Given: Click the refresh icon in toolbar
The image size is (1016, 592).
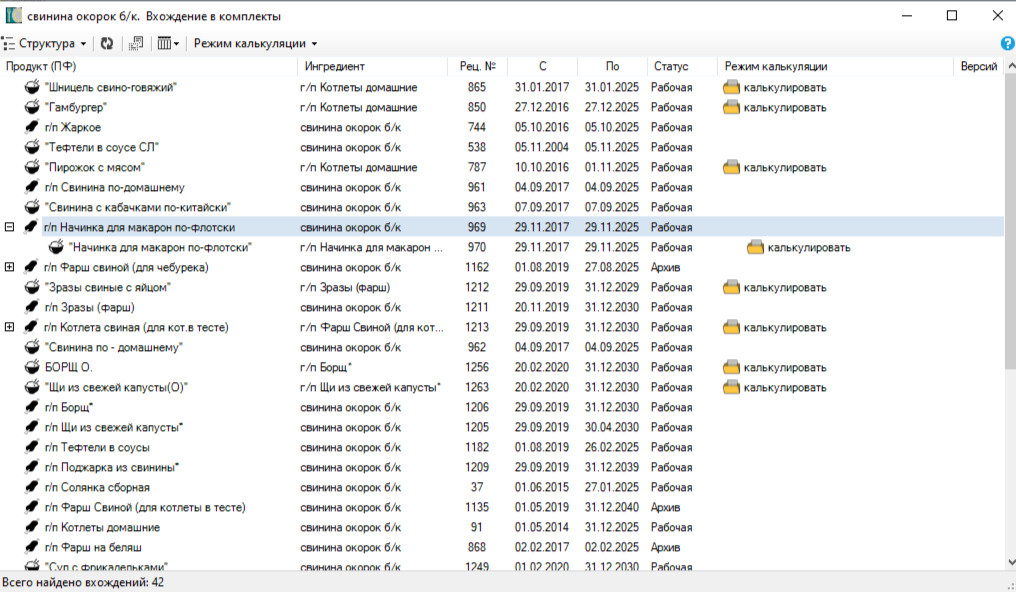Looking at the screenshot, I should [x=107, y=43].
